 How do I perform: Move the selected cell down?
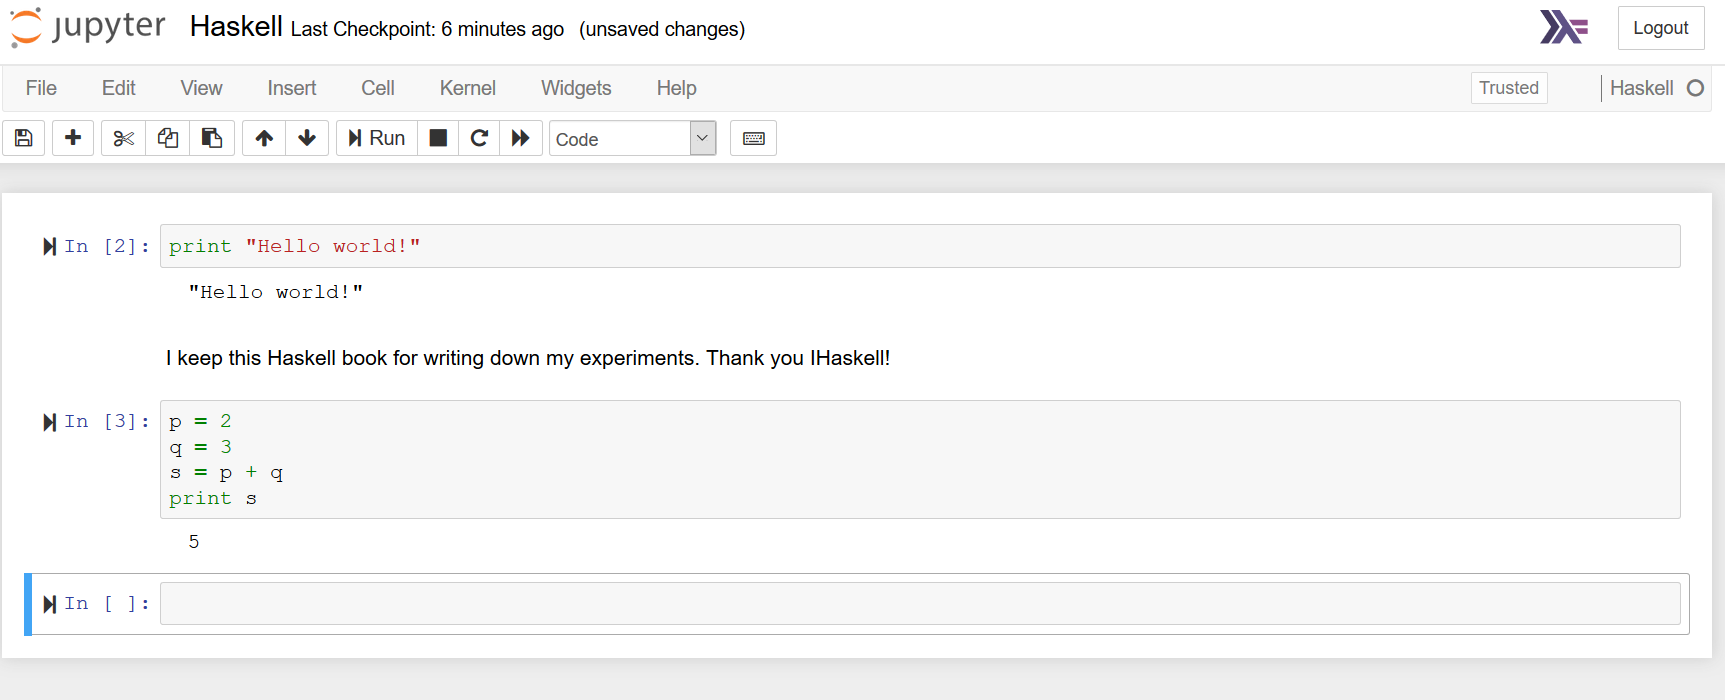[307, 138]
